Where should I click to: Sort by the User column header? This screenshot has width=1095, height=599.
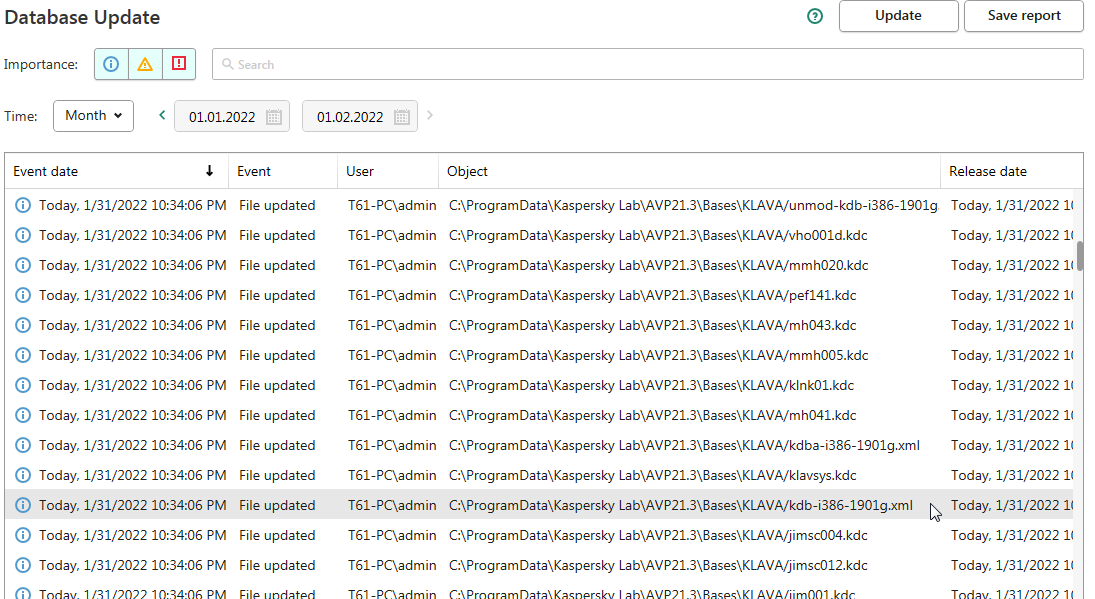point(388,171)
